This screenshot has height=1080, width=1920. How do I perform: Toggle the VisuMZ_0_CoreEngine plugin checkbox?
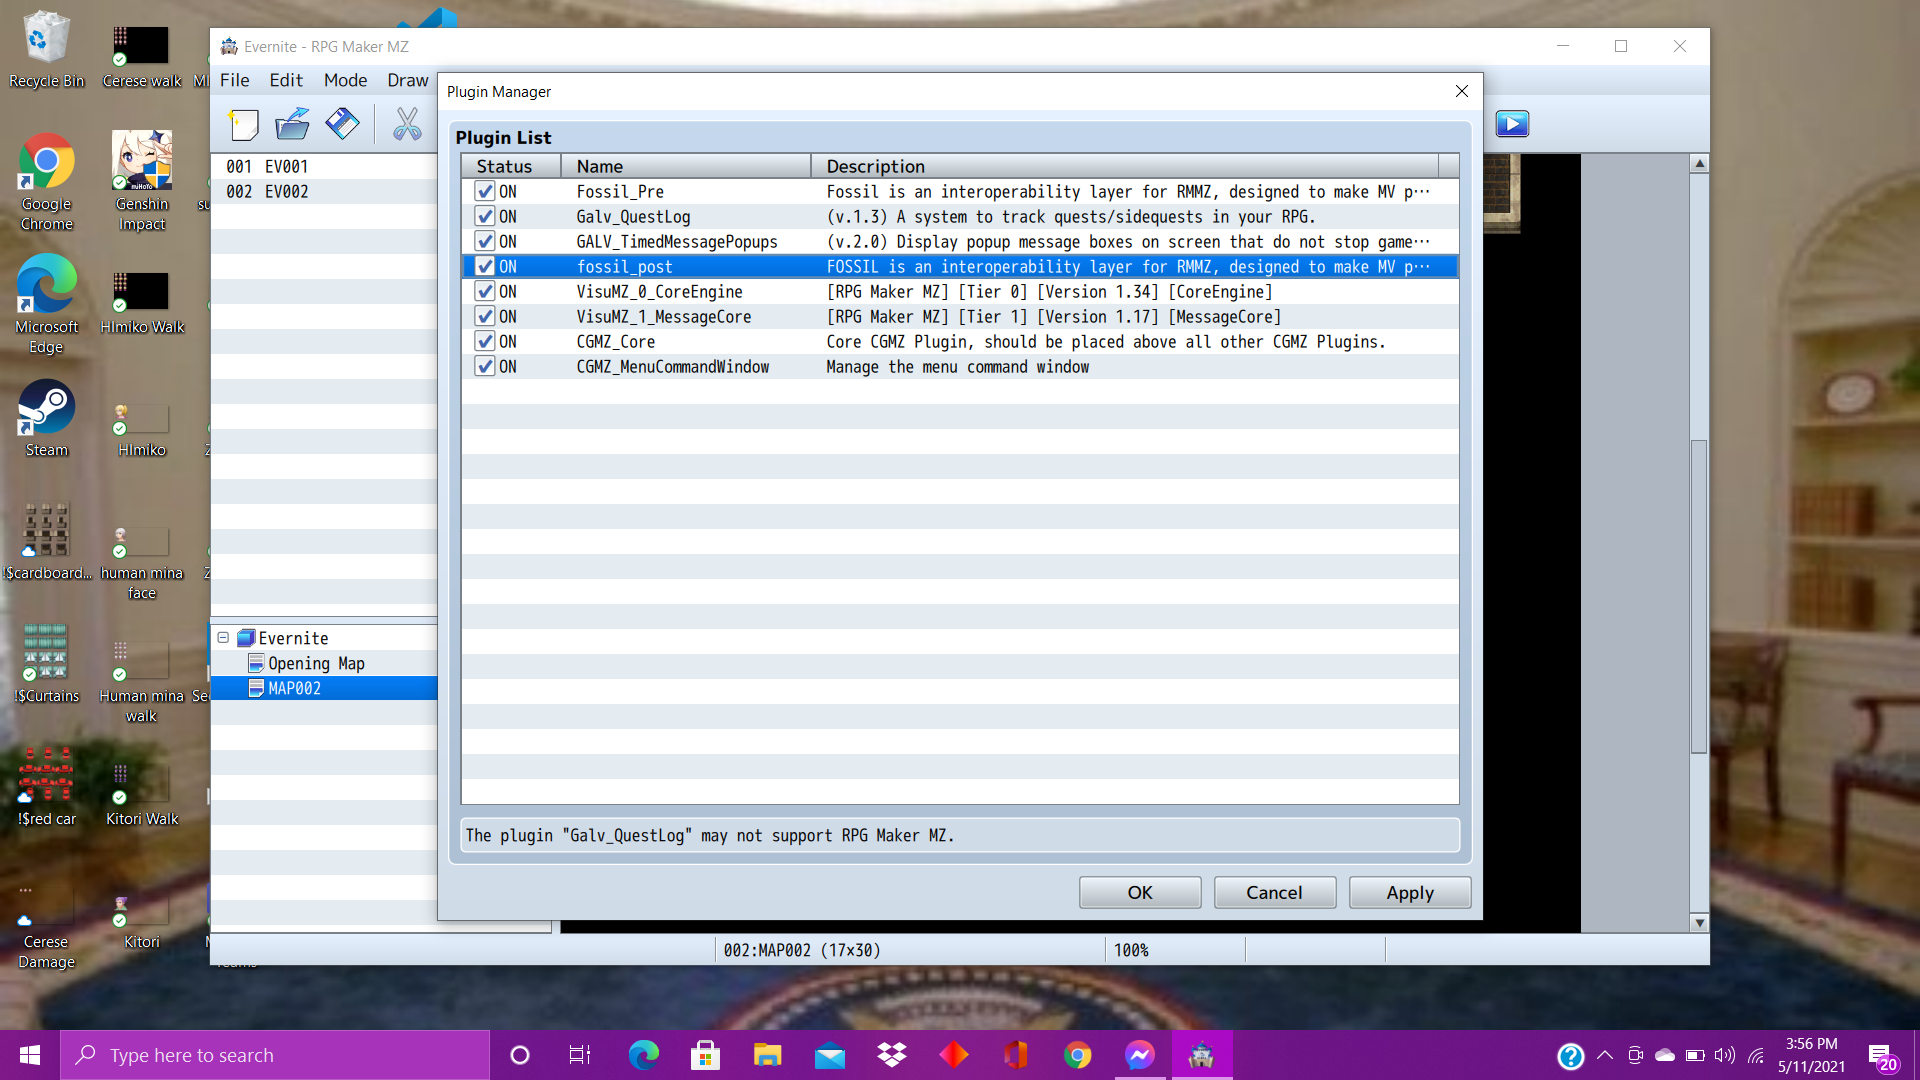[x=485, y=291]
